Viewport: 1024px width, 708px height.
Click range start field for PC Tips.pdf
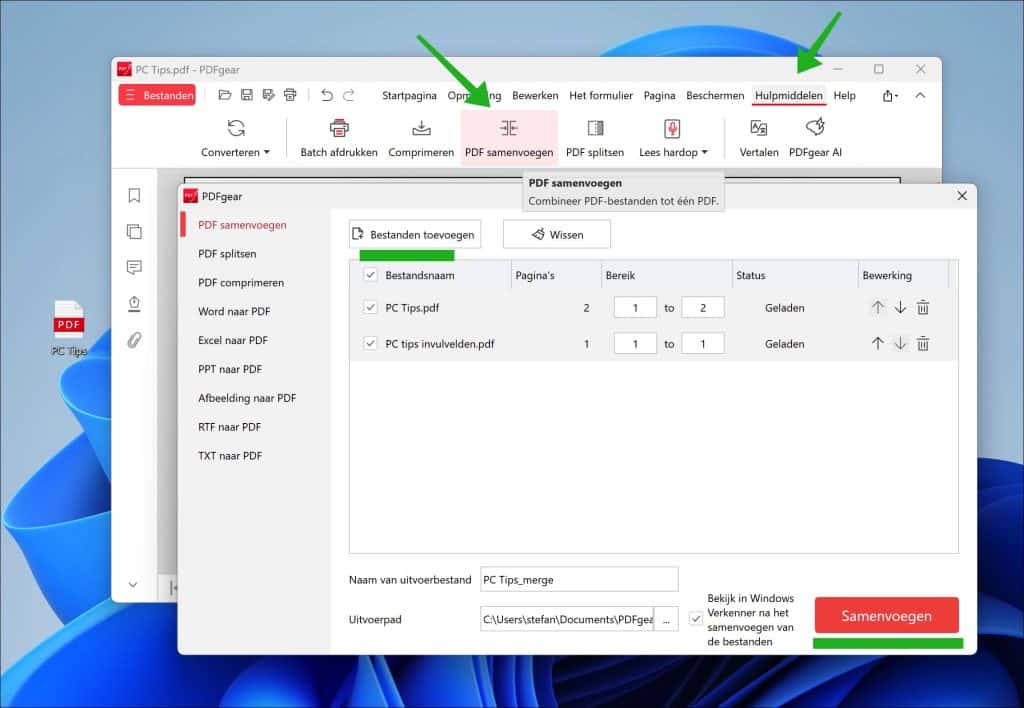point(635,308)
